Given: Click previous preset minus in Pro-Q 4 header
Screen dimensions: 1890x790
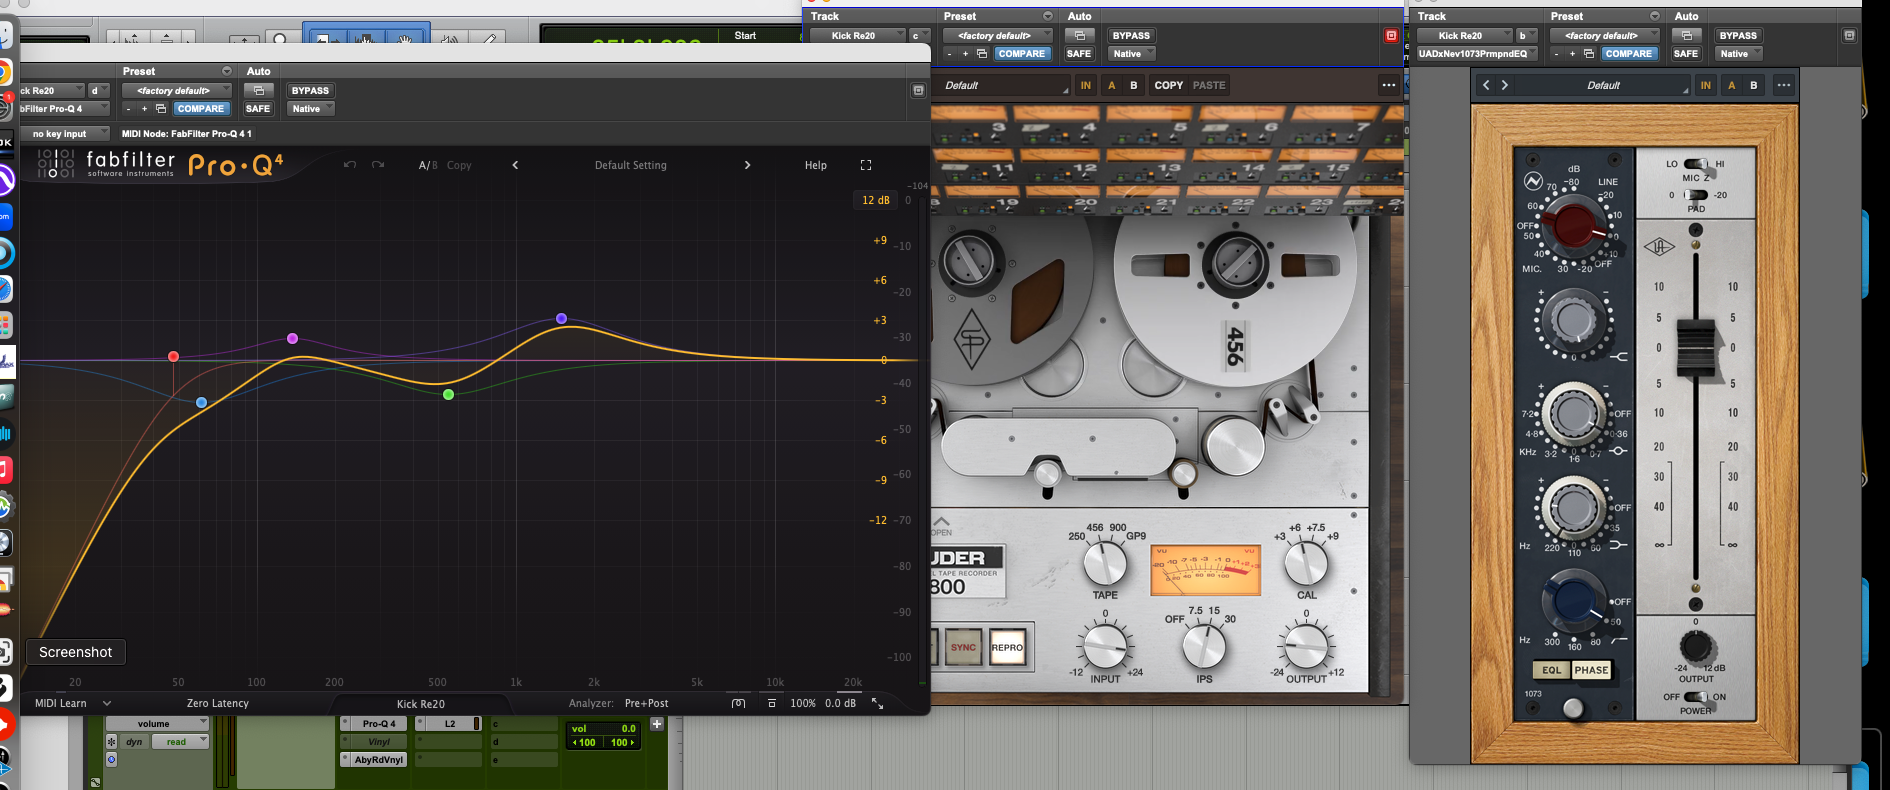Looking at the screenshot, I should click(x=128, y=109).
